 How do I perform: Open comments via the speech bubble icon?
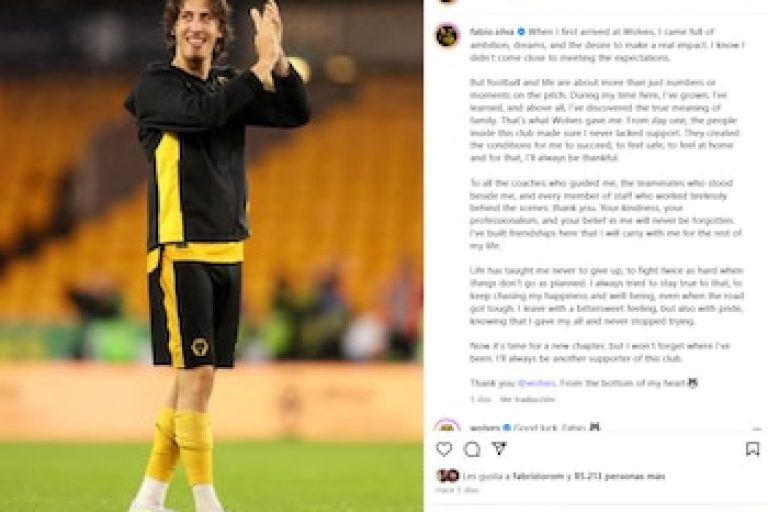point(472,449)
